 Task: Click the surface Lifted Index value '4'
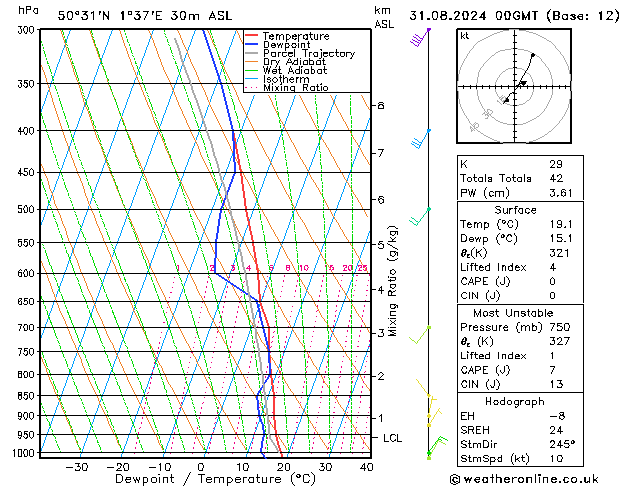(553, 267)
